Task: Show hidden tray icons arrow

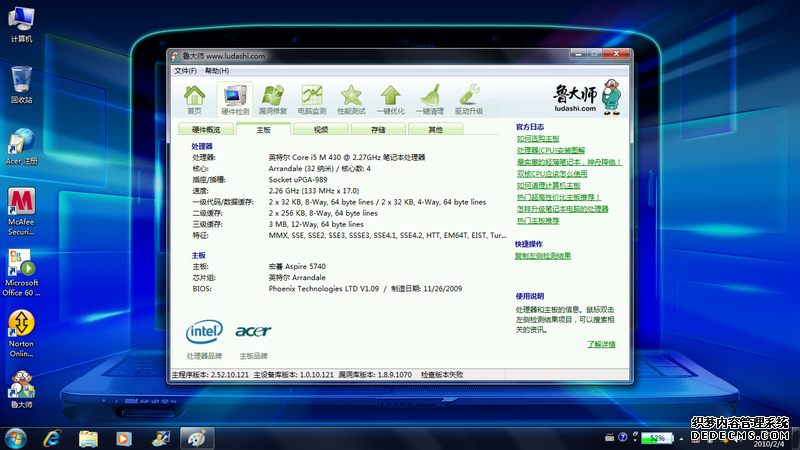Action: click(681, 438)
